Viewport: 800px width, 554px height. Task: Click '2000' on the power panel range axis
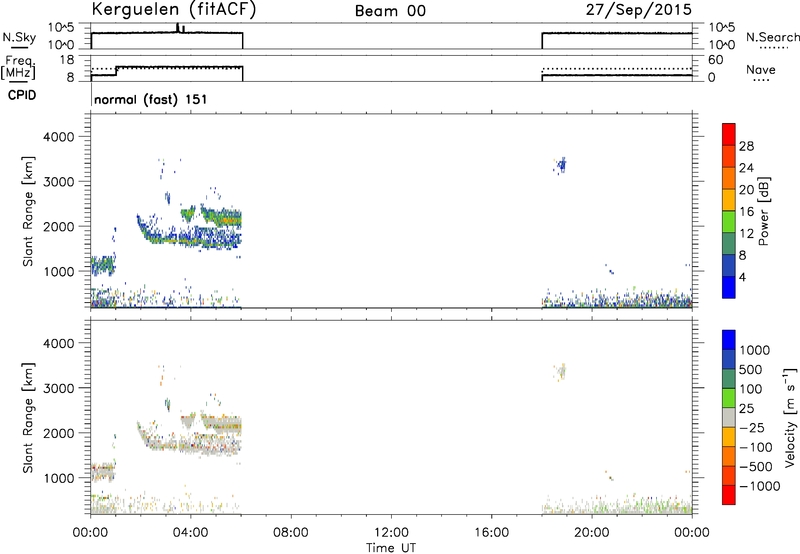tap(58, 226)
